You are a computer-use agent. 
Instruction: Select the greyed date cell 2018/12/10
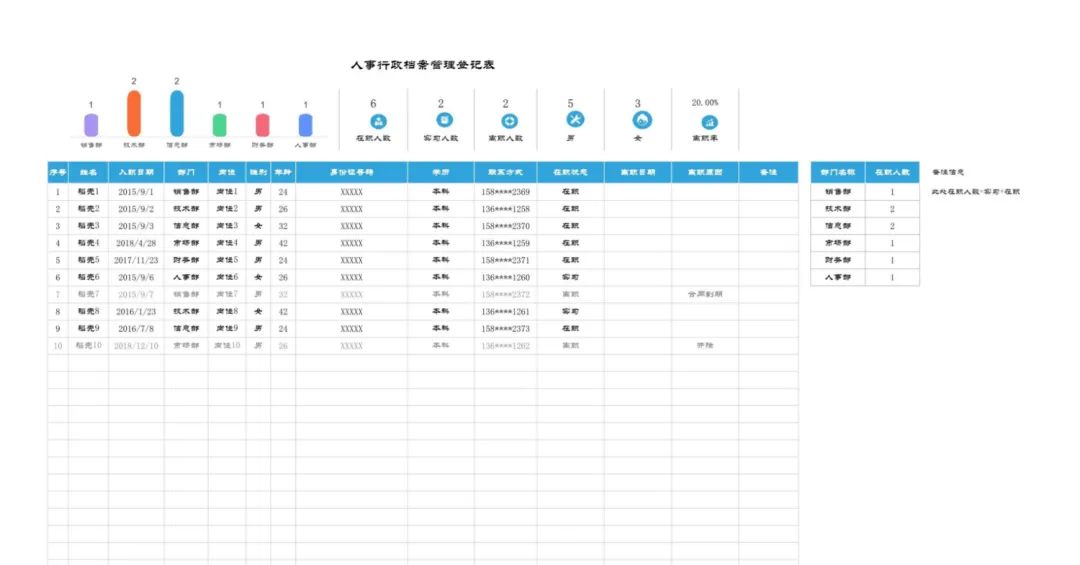coord(136,346)
